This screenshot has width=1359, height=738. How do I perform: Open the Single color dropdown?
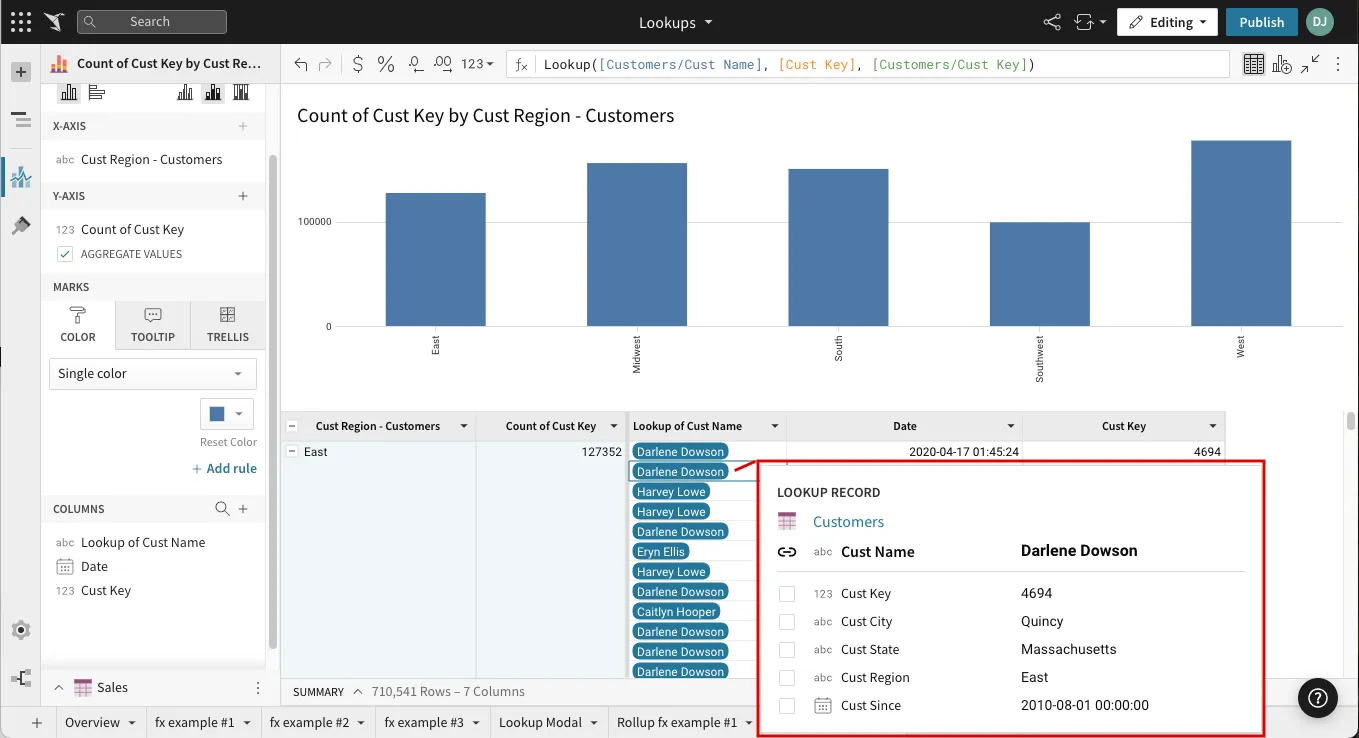tap(153, 374)
